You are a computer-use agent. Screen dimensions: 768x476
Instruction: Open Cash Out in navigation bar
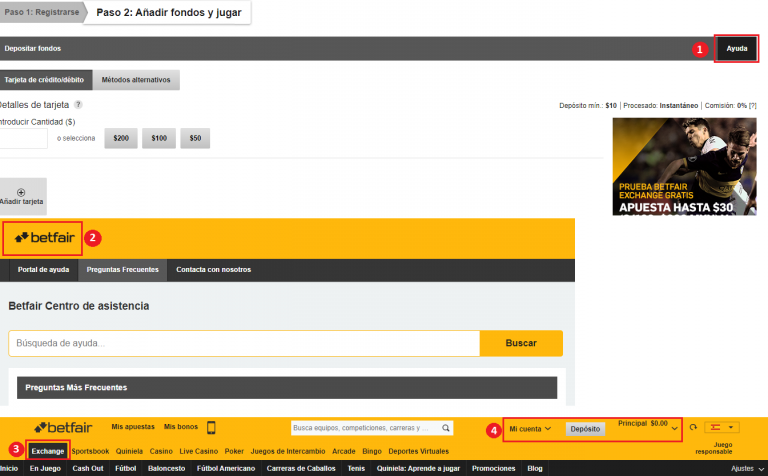click(x=88, y=469)
